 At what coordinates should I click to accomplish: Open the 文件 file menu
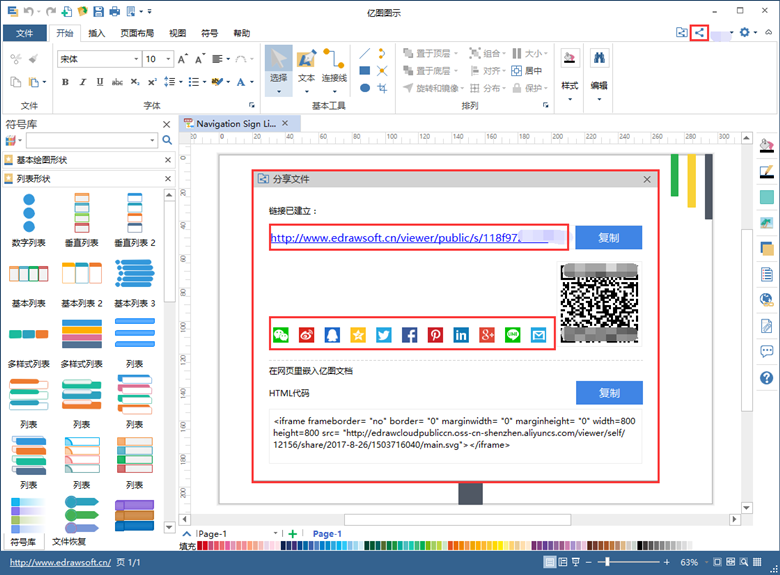(x=24, y=33)
